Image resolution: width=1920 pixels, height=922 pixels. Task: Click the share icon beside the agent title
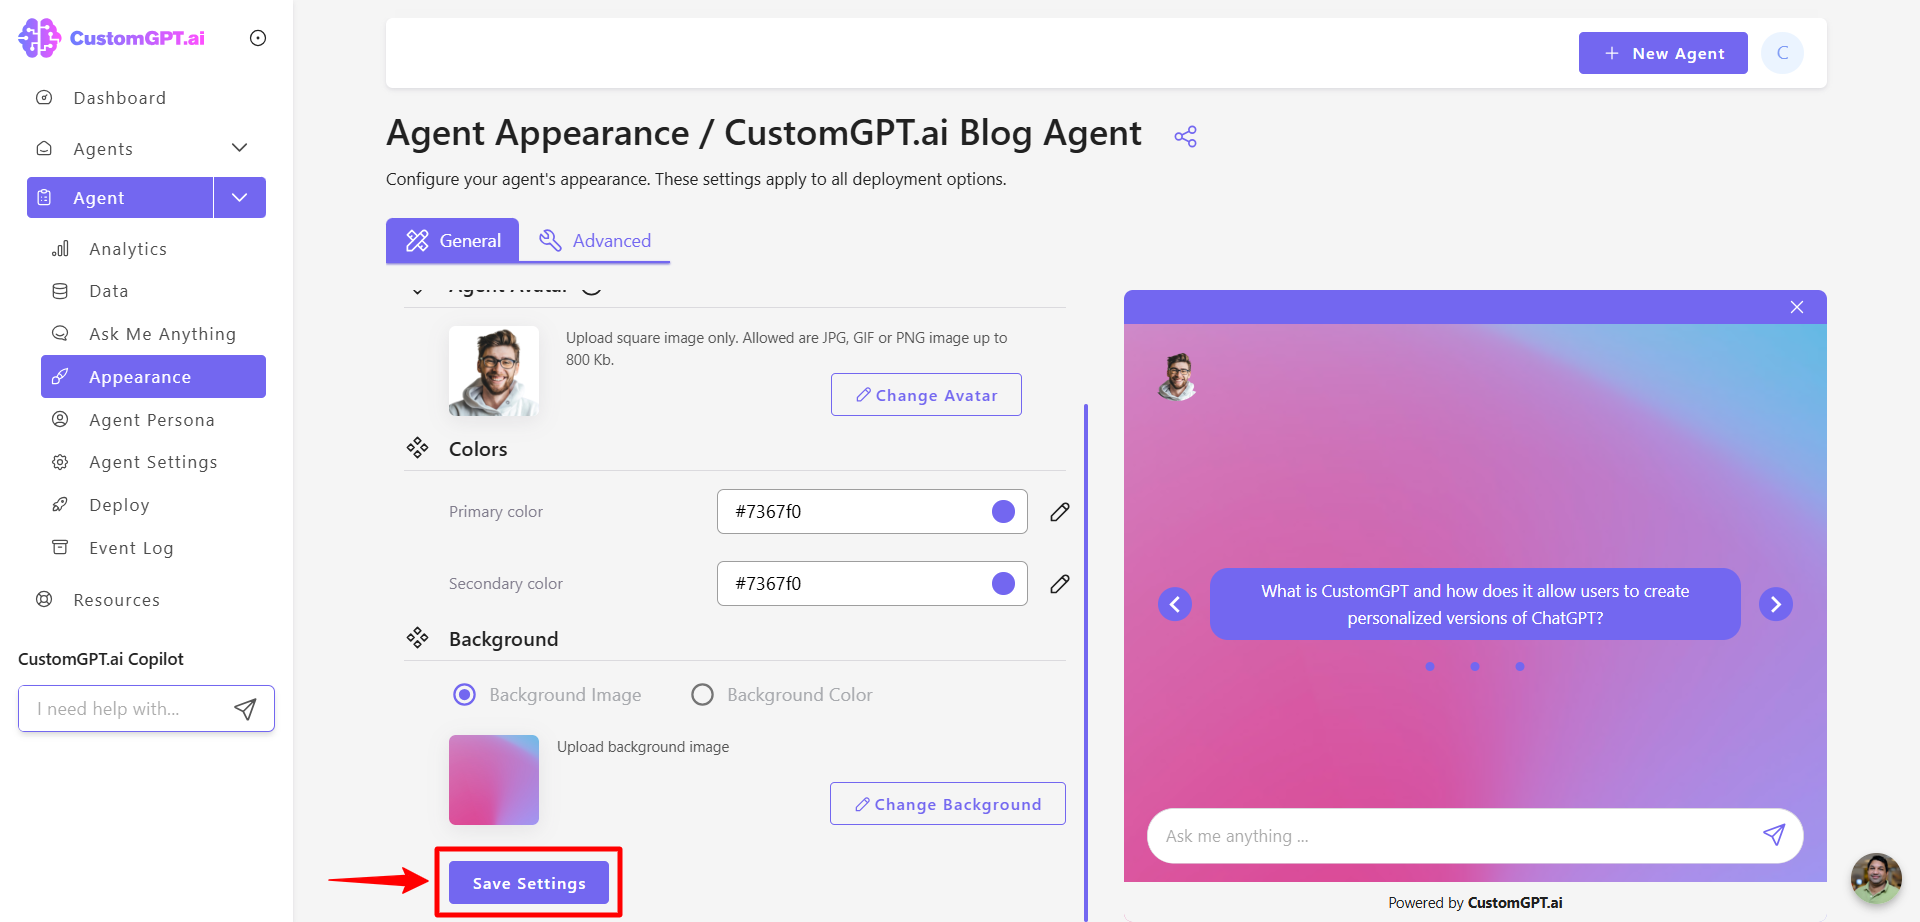(1185, 137)
